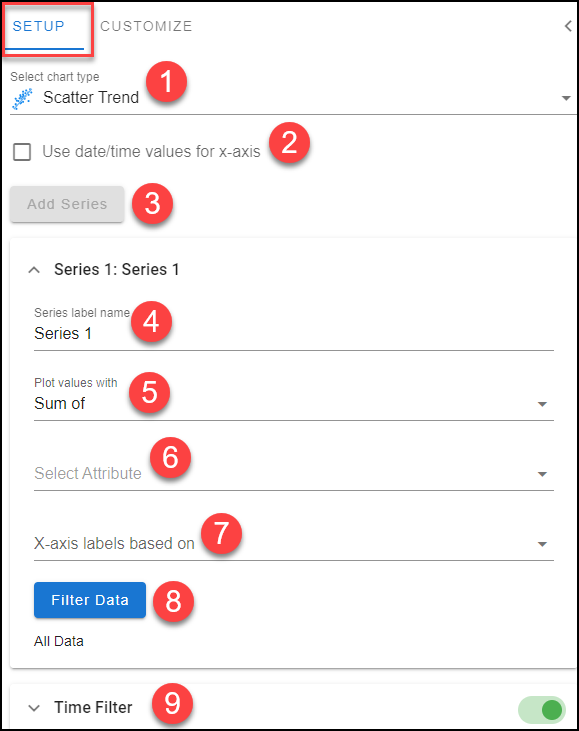The width and height of the screenshot is (579, 731).
Task: Collapse the Series 1 section chevron
Action: [34, 270]
